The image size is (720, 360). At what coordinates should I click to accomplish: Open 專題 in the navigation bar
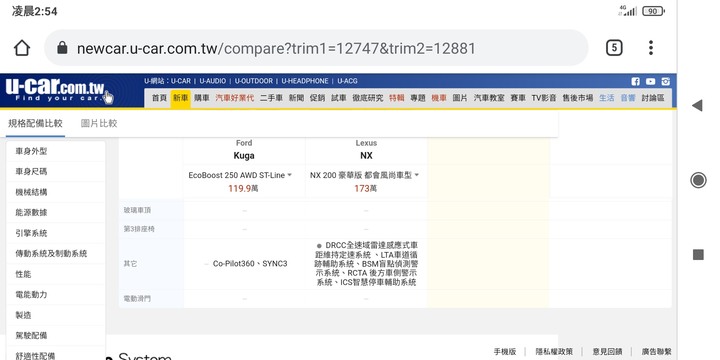click(418, 98)
